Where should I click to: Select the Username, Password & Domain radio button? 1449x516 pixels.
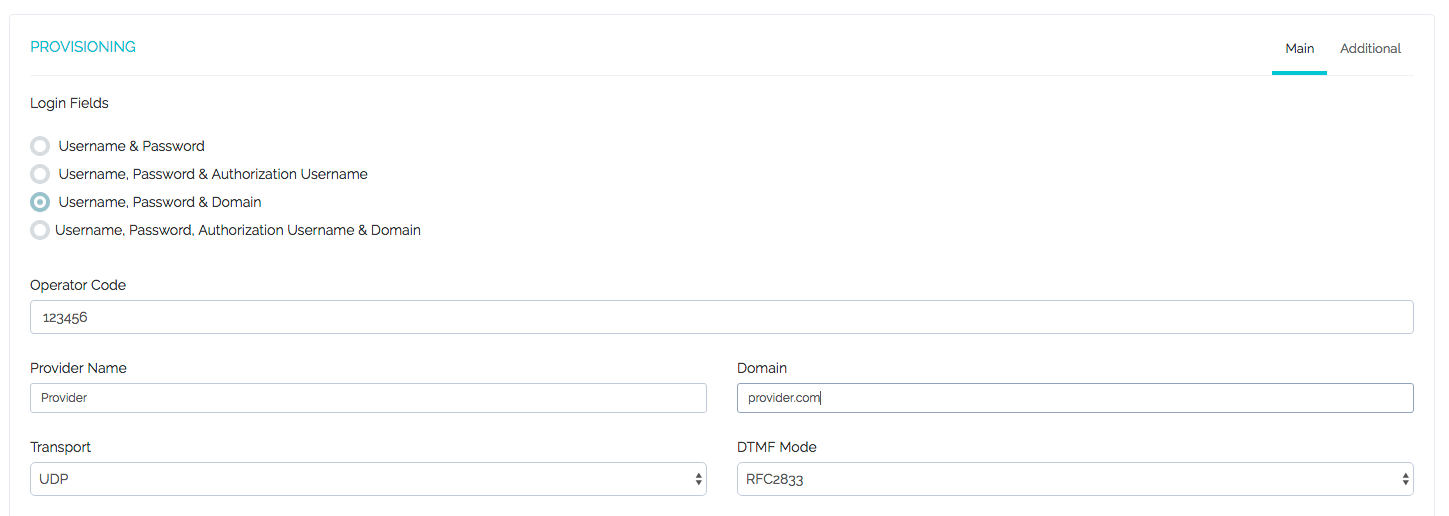pyautogui.click(x=40, y=202)
